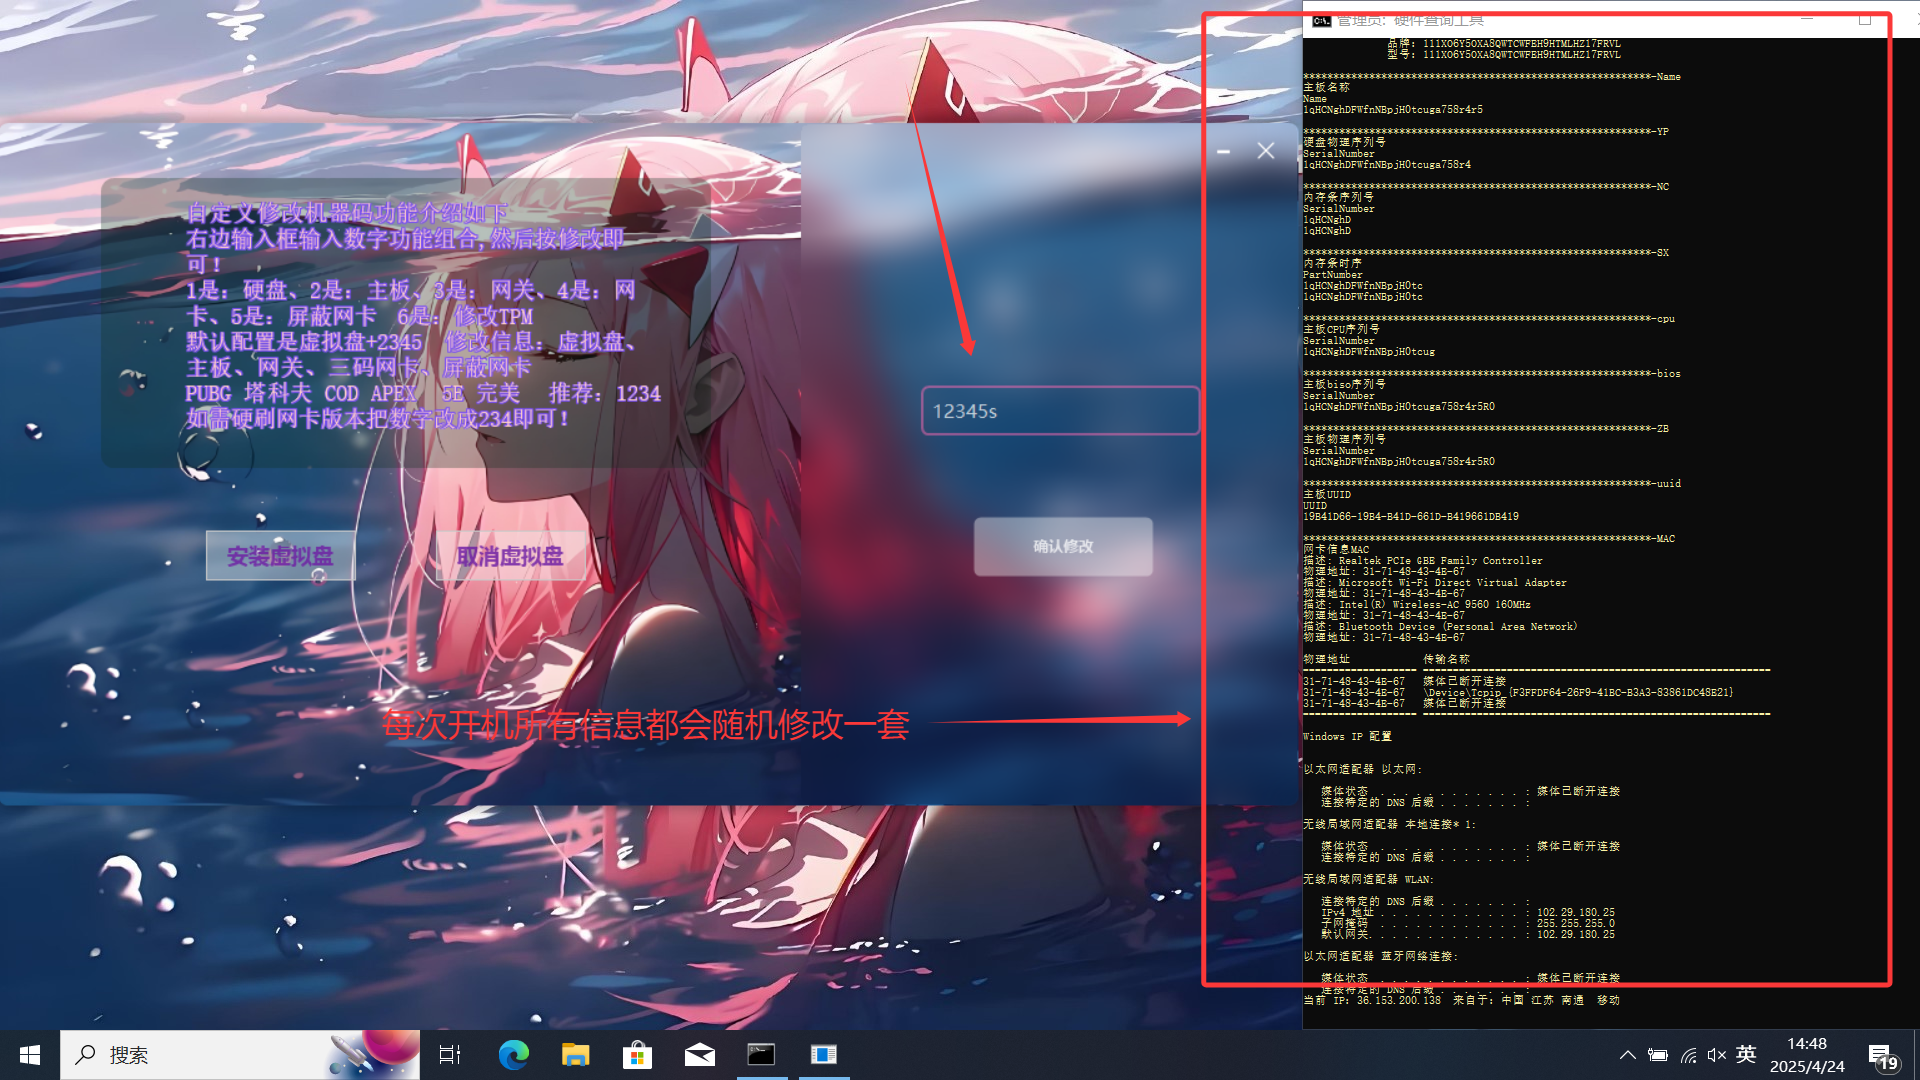Click the 安装虚拟盘 button

[x=280, y=556]
